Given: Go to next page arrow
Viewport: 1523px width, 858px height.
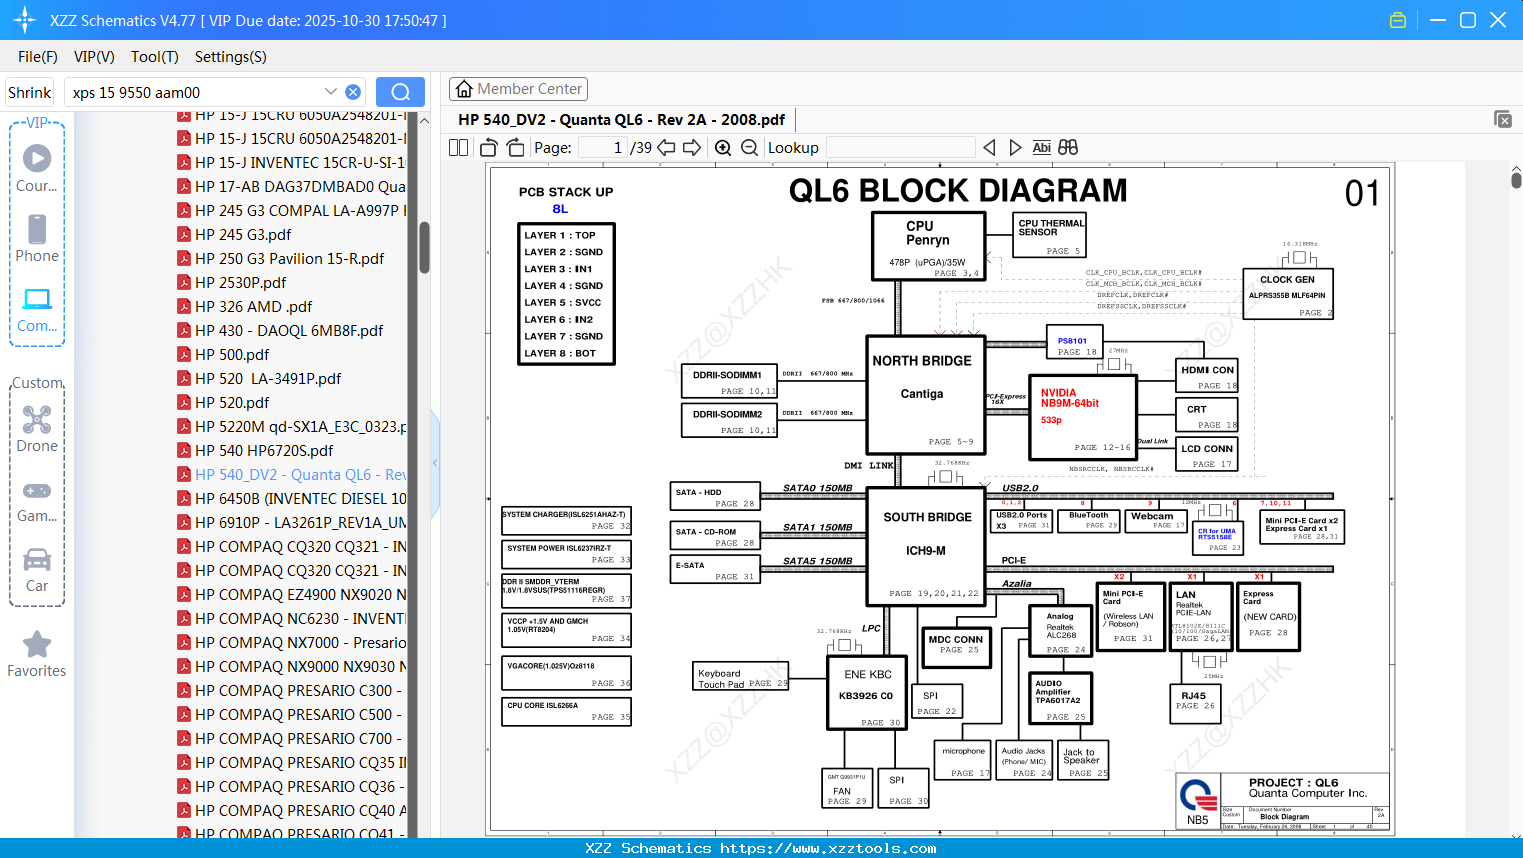Looking at the screenshot, I should (x=692, y=147).
